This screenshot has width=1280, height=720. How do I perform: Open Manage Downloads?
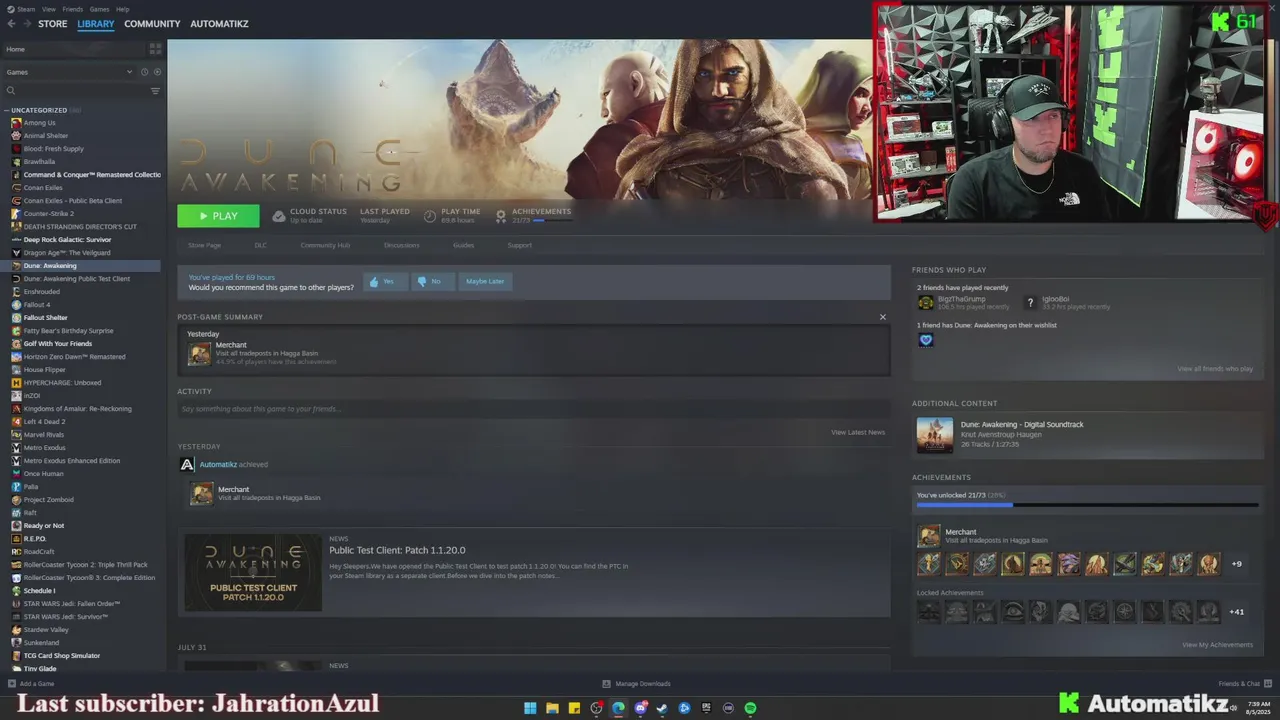point(636,684)
